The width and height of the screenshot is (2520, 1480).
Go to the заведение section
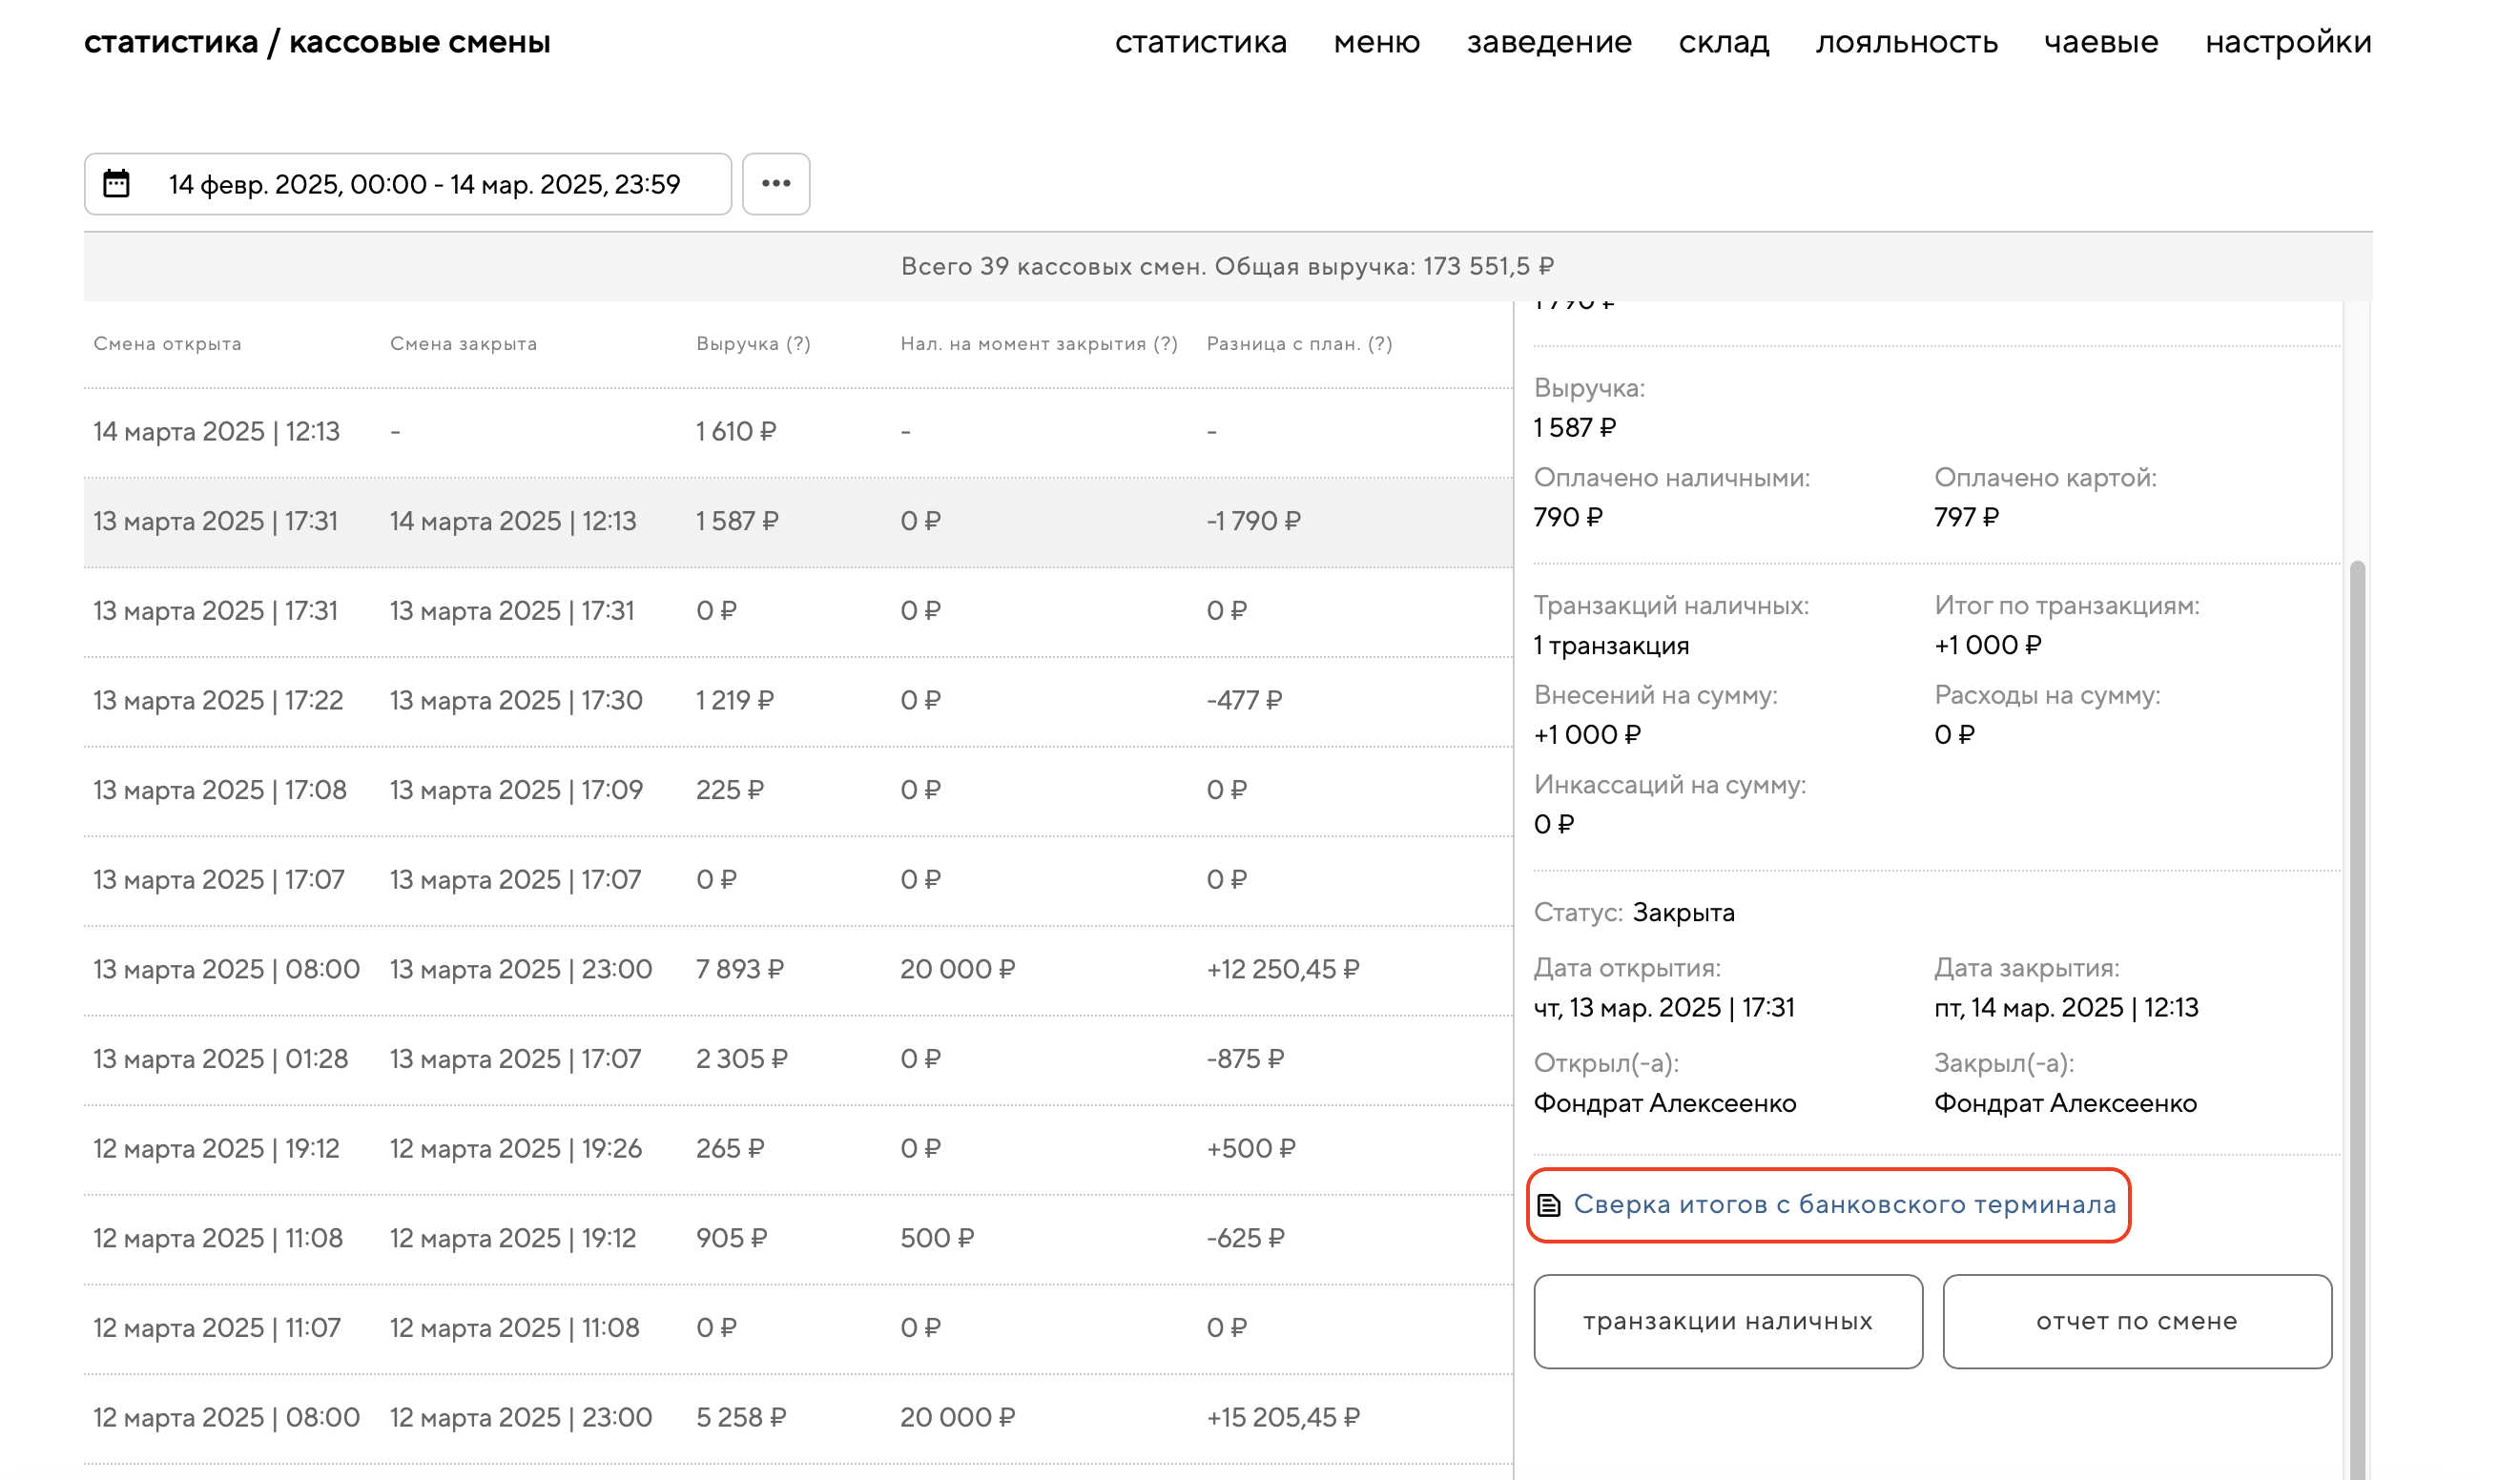(x=1549, y=42)
